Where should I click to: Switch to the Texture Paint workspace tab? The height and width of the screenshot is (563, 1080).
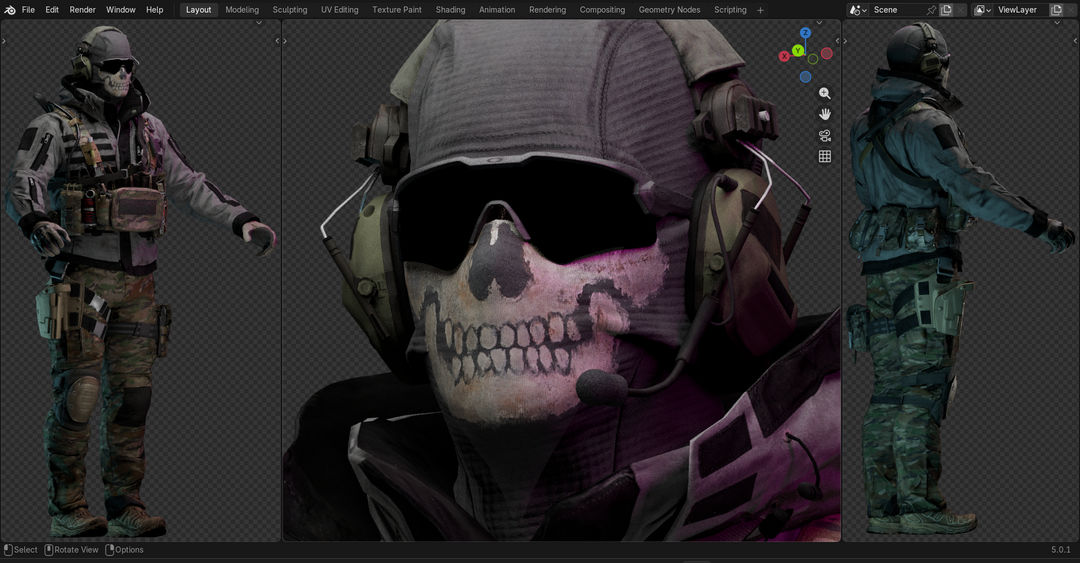pos(397,10)
